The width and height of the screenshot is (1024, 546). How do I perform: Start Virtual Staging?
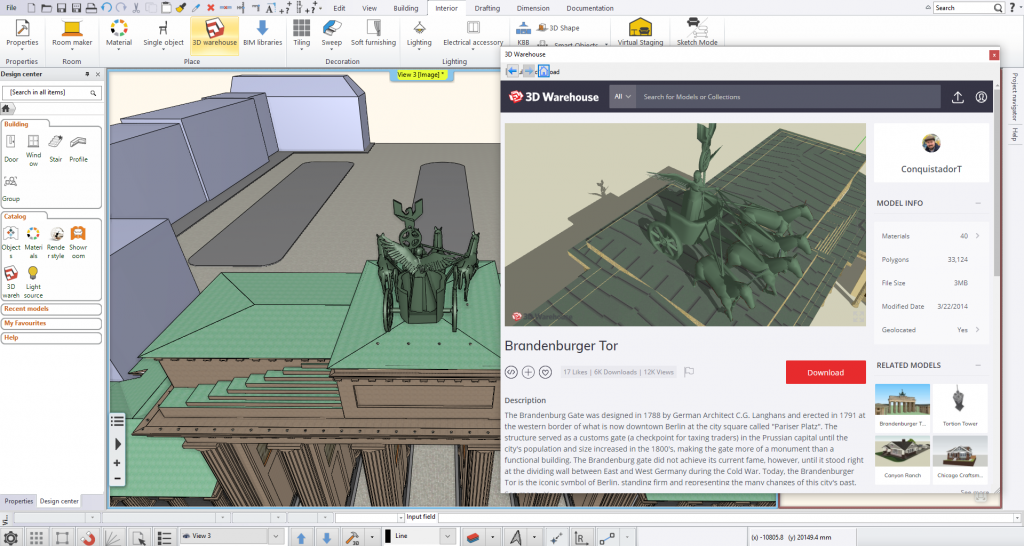coord(640,32)
